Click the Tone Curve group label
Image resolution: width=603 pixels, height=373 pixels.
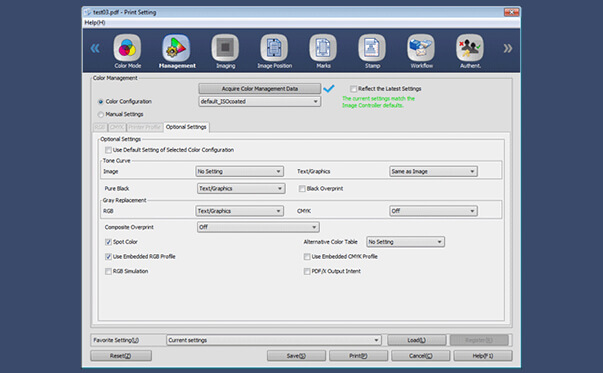117,161
